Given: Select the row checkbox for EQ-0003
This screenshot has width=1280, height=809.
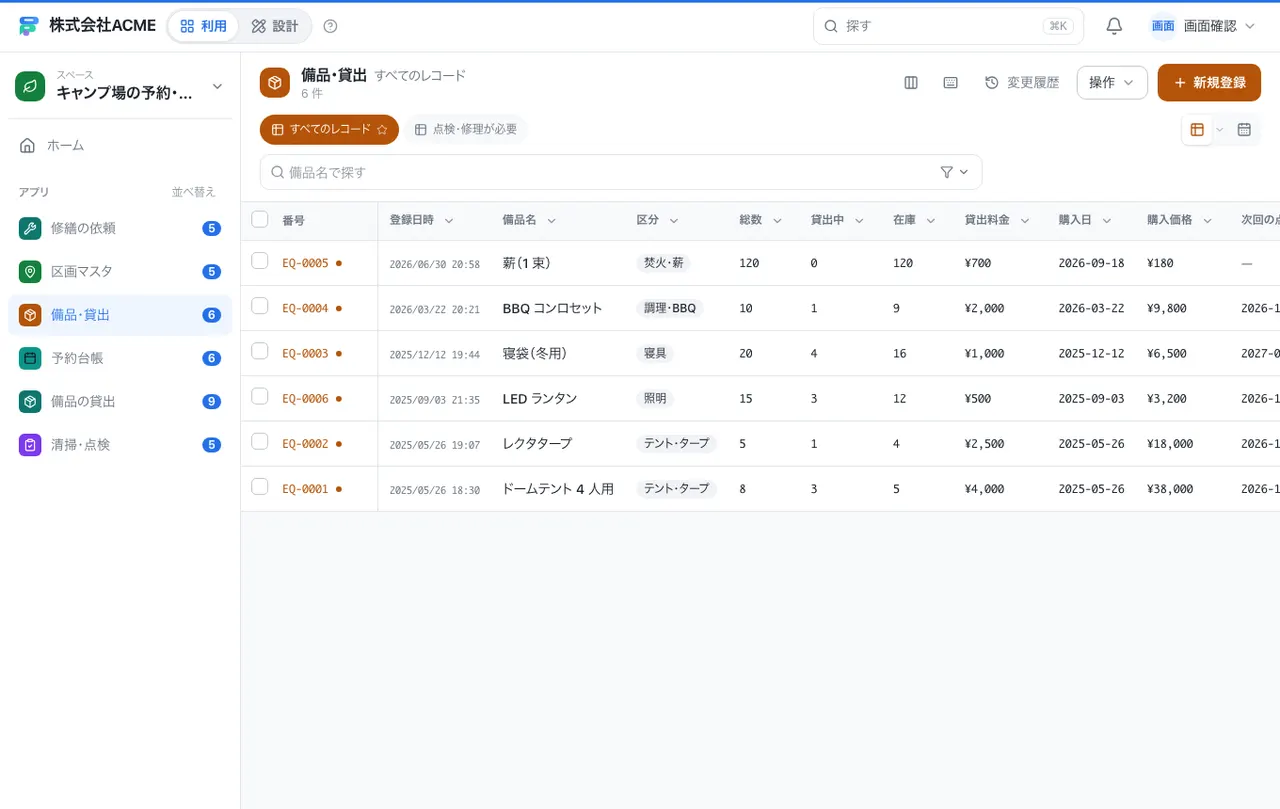Looking at the screenshot, I should pos(260,351).
